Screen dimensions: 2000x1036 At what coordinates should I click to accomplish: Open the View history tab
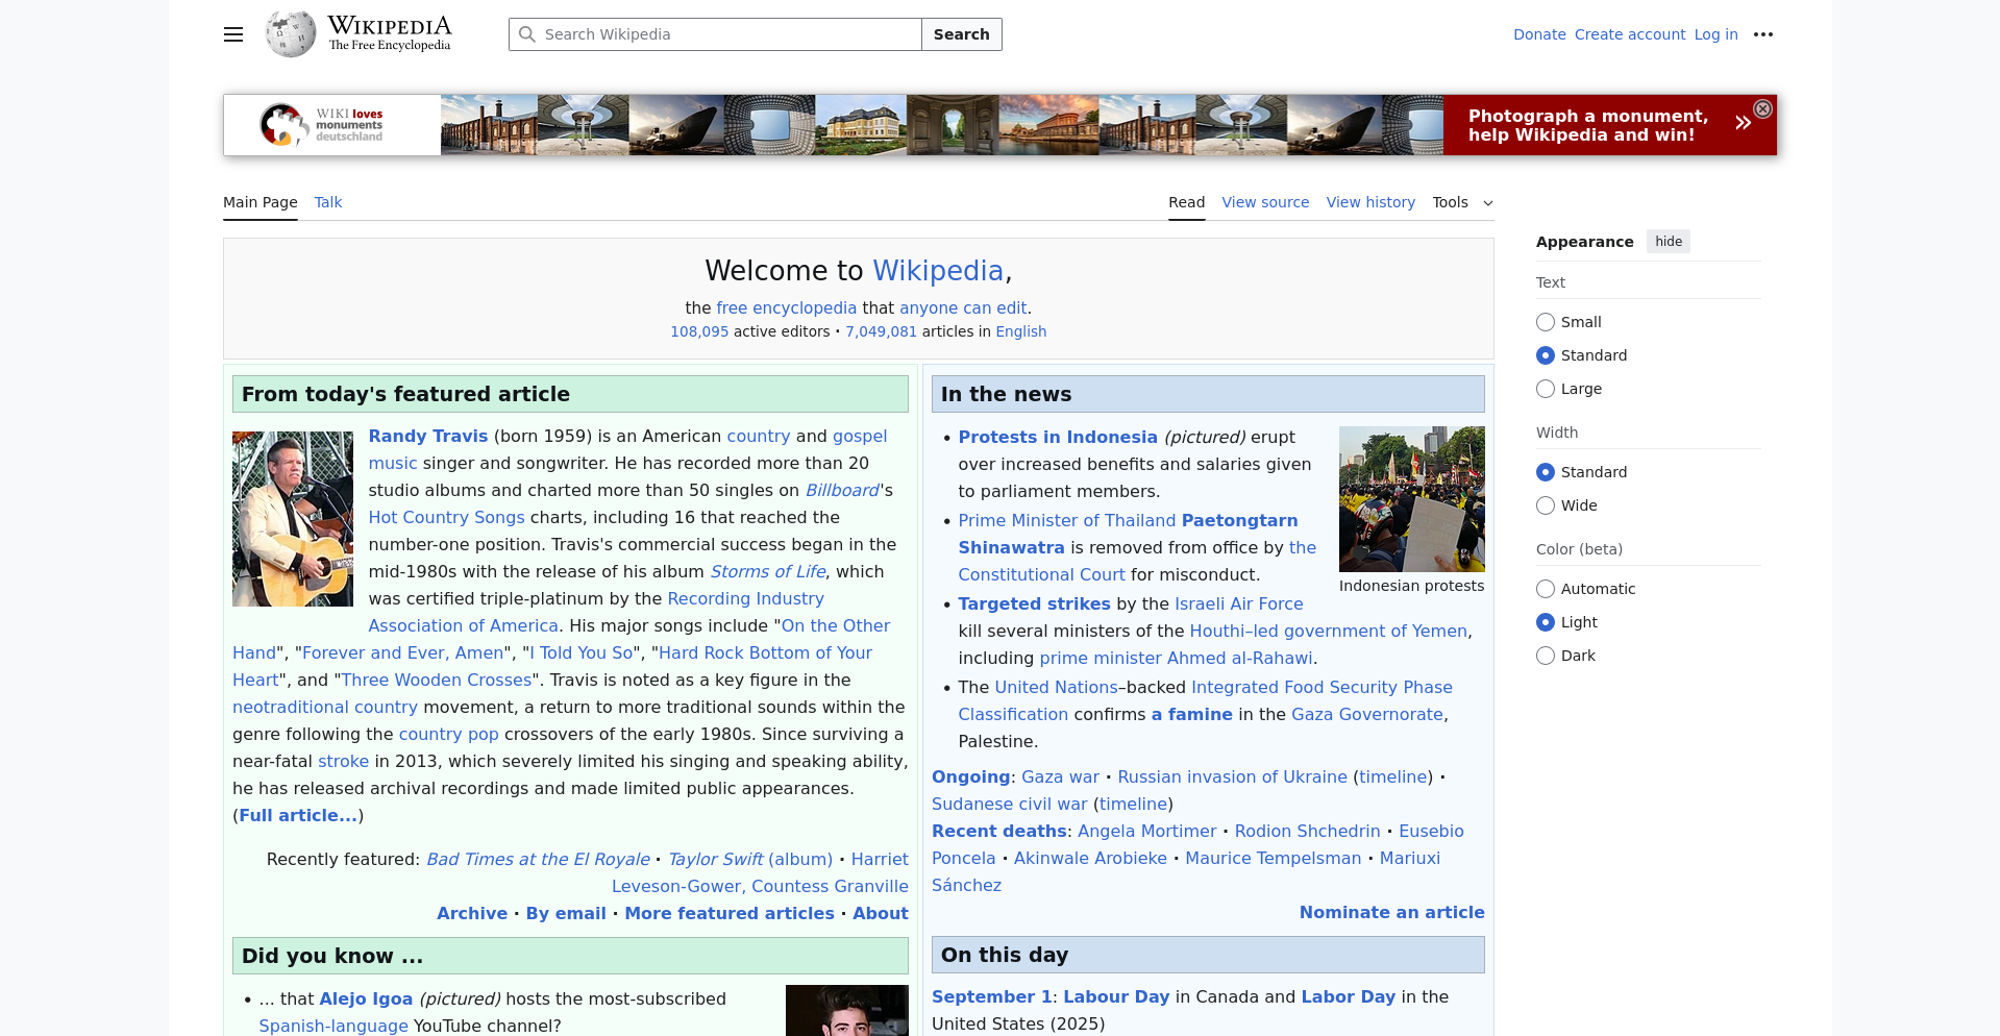point(1370,202)
